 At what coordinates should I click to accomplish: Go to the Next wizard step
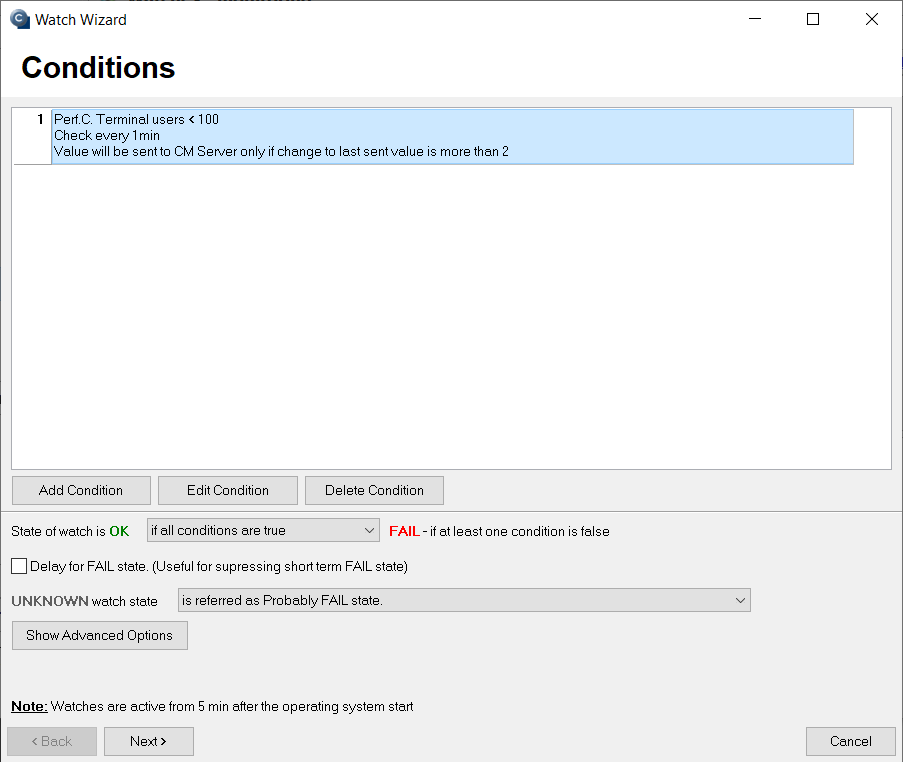tap(149, 741)
